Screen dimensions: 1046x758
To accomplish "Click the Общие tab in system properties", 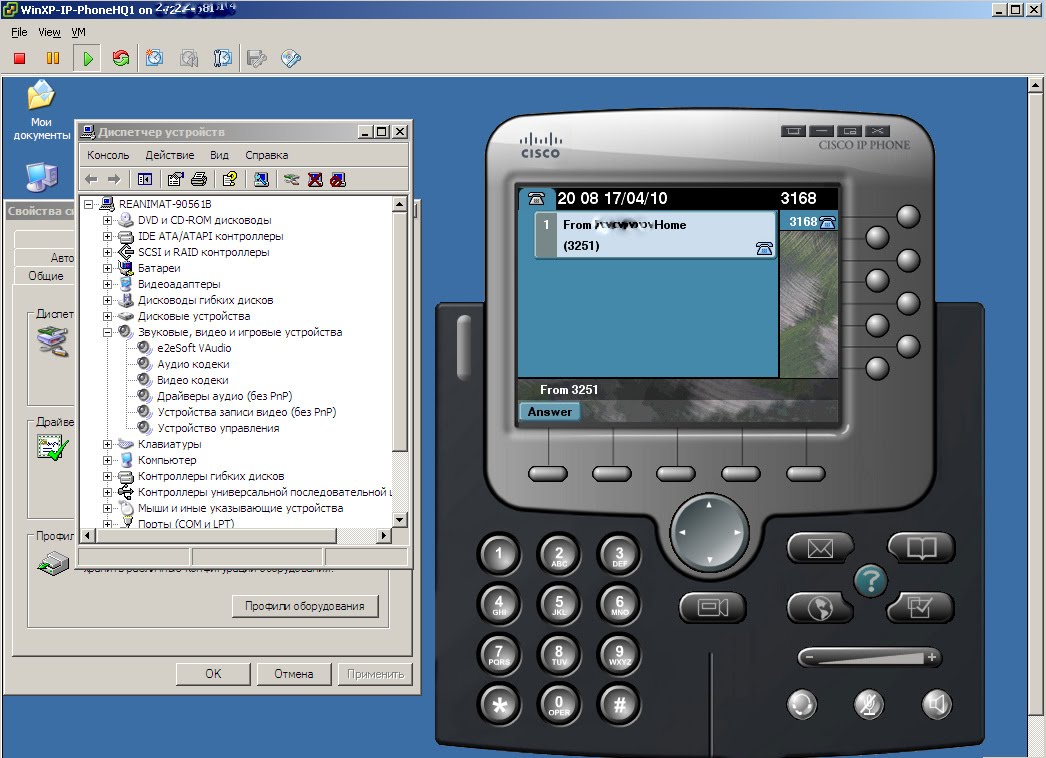I will 45,276.
